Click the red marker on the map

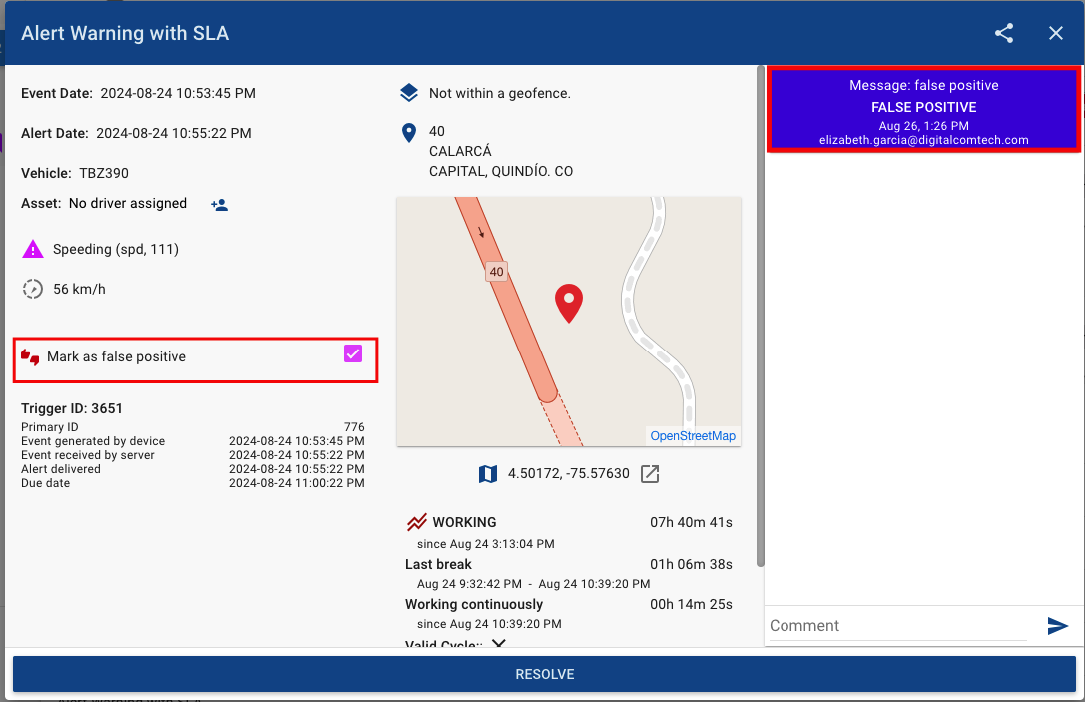pos(569,303)
